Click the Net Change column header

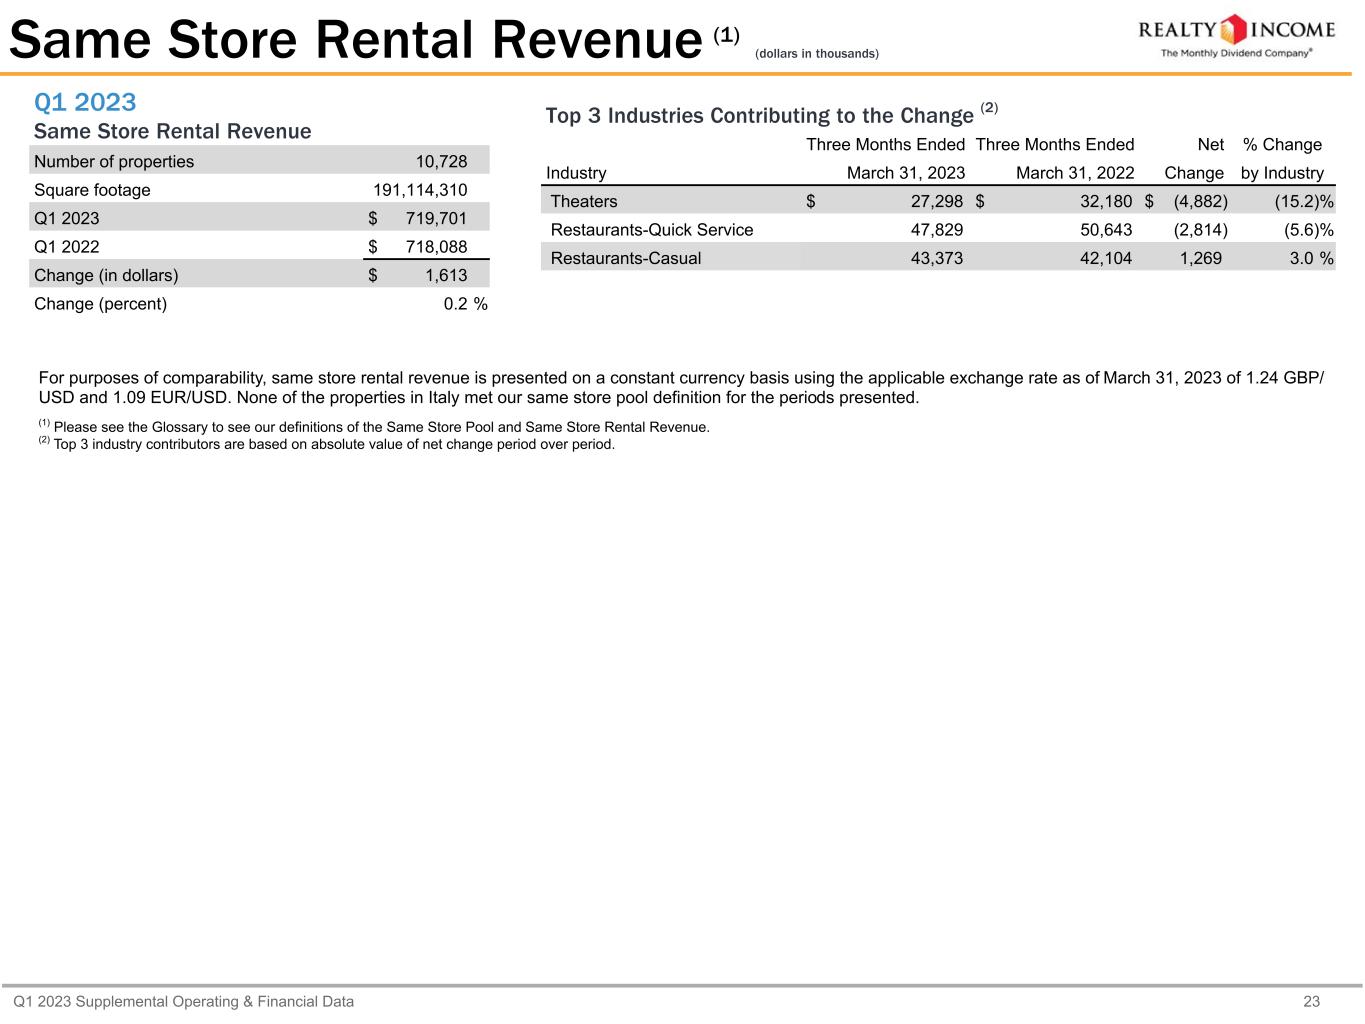pyautogui.click(x=1196, y=159)
